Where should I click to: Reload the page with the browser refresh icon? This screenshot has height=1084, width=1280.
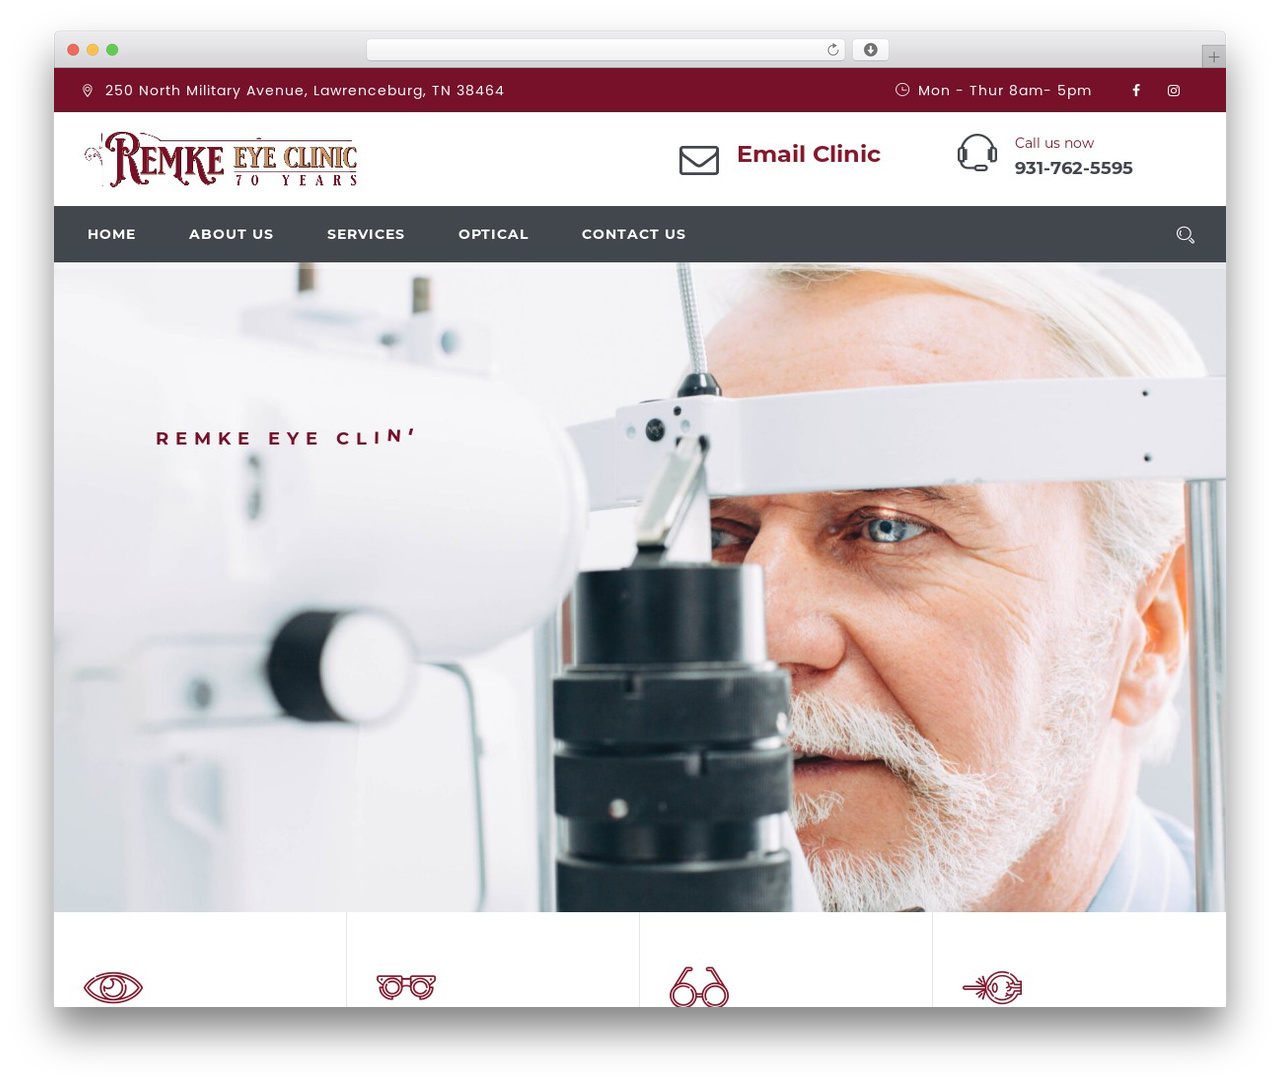pos(833,50)
